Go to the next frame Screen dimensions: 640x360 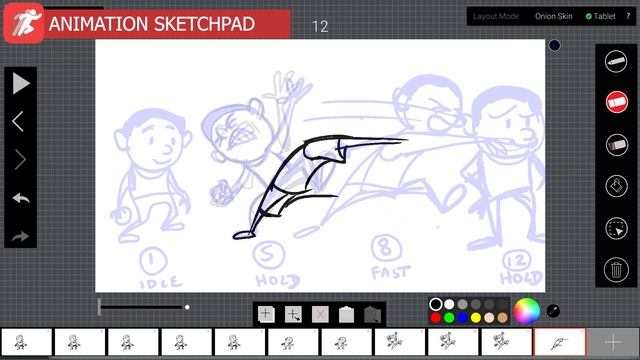(20, 159)
